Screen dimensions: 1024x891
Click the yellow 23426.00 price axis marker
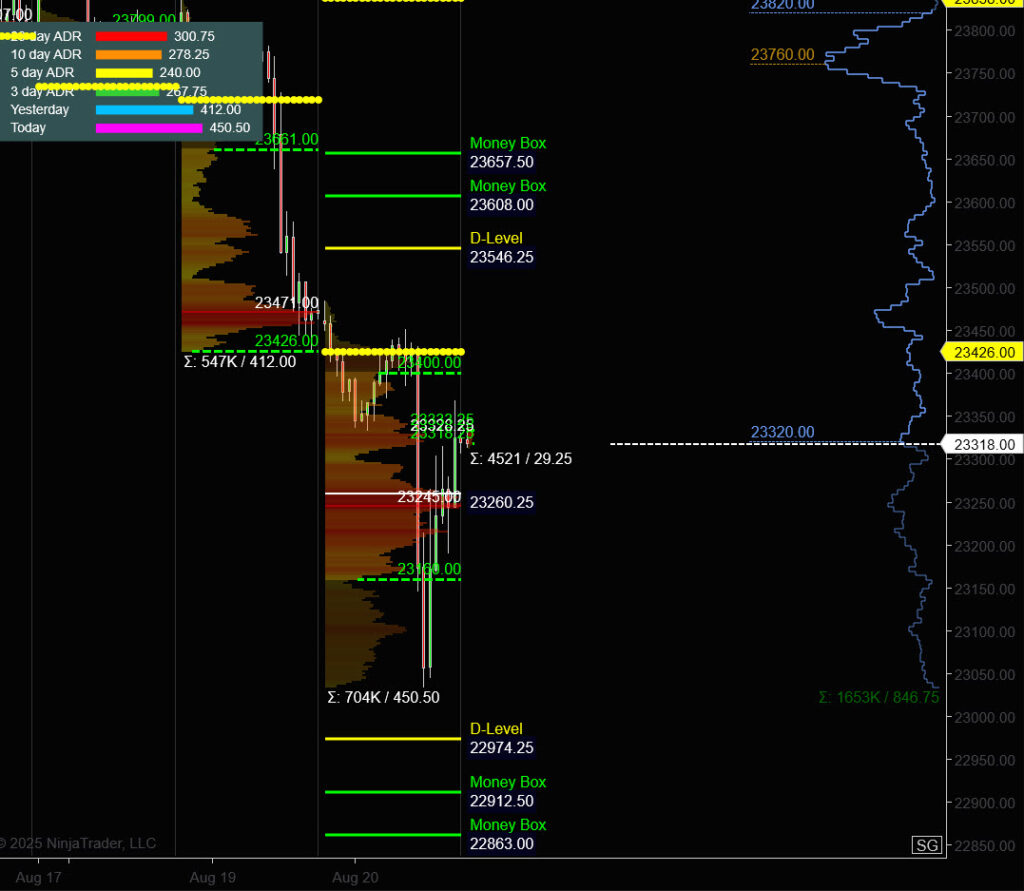(984, 352)
